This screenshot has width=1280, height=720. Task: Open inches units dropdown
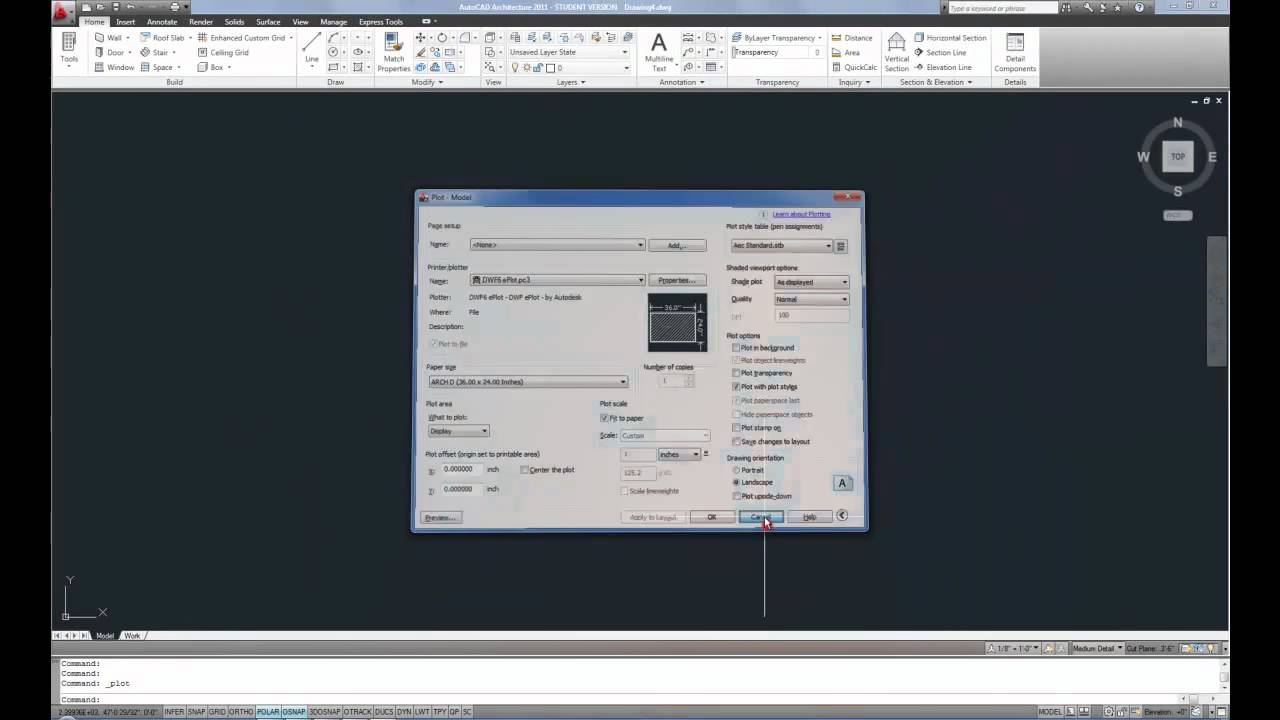(679, 454)
